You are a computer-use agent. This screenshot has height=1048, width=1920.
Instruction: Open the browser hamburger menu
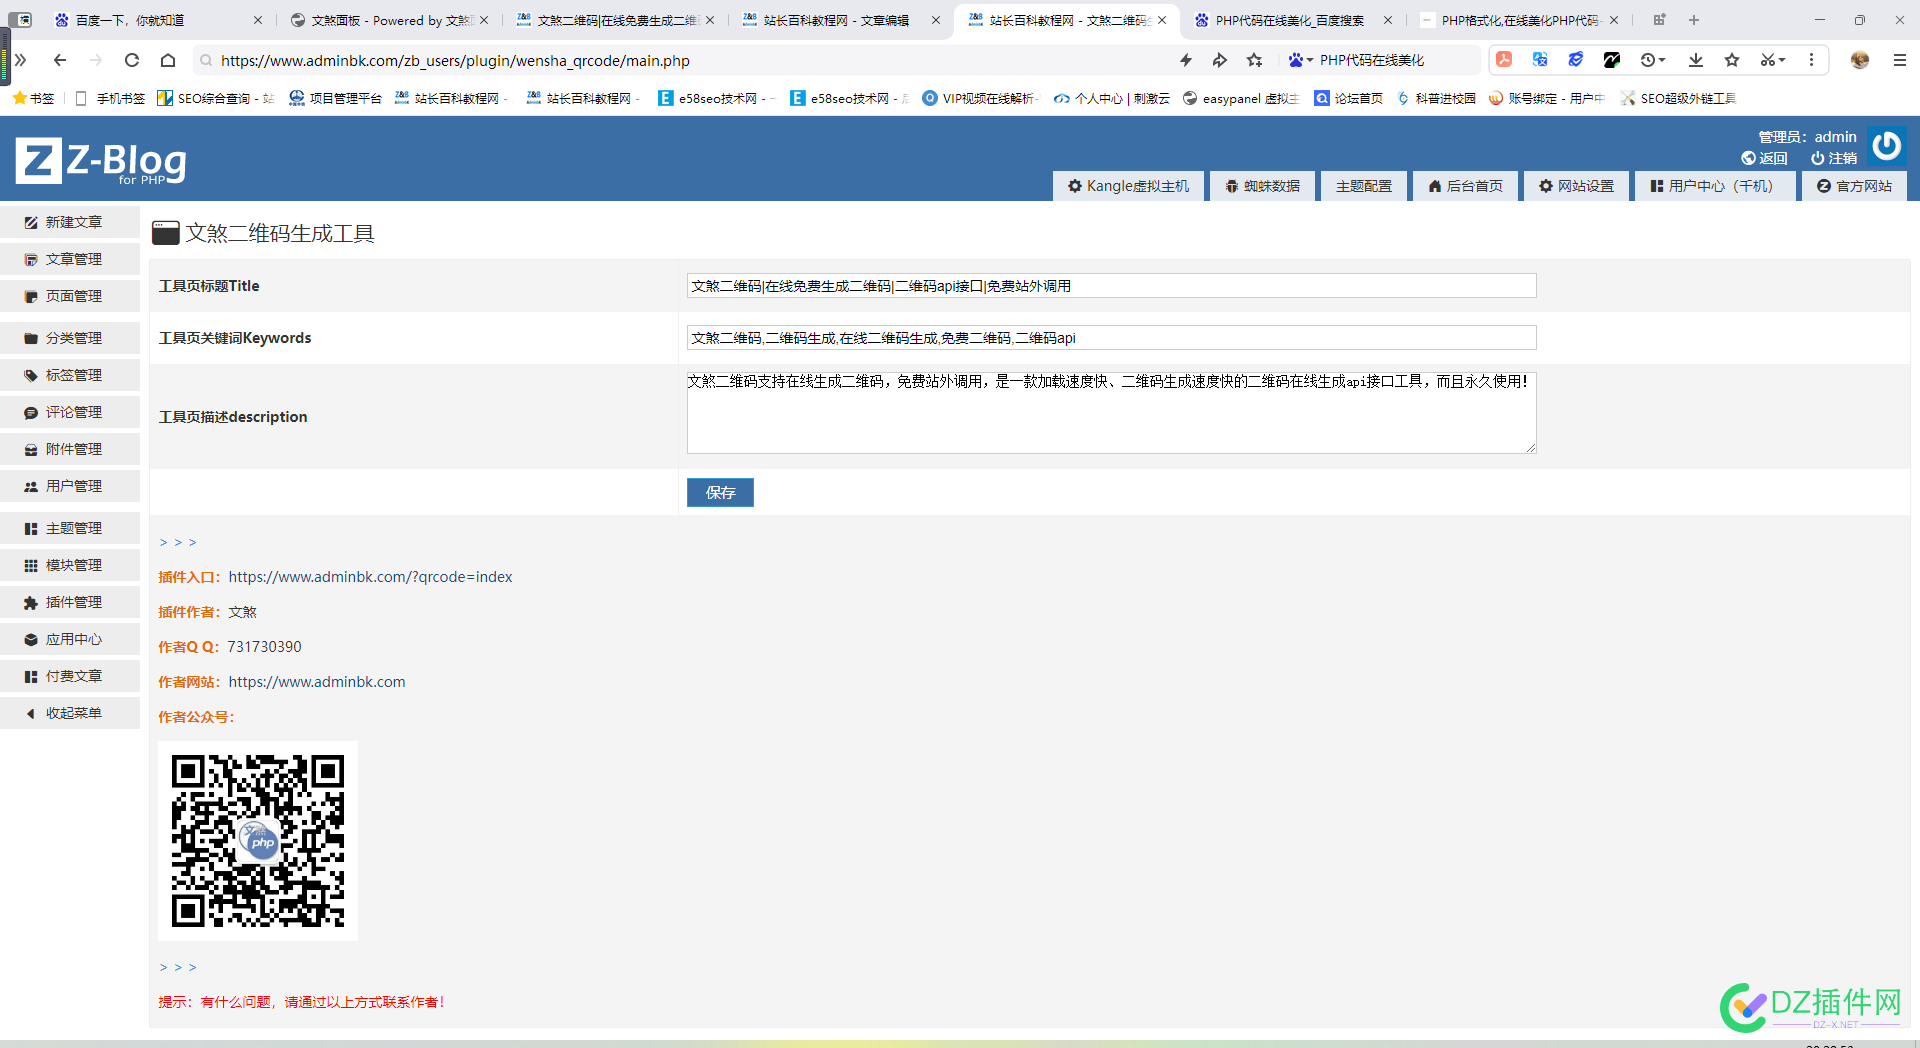[1900, 60]
